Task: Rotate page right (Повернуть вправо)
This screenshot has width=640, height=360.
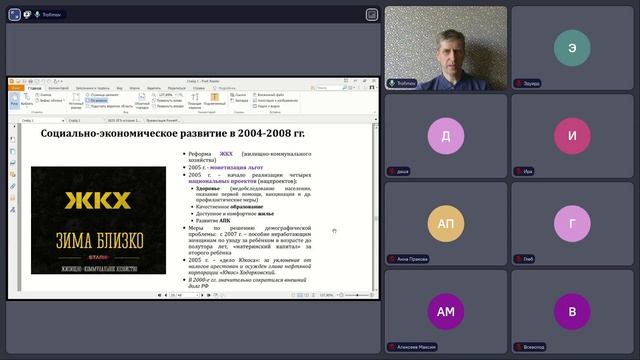Action: click(168, 106)
